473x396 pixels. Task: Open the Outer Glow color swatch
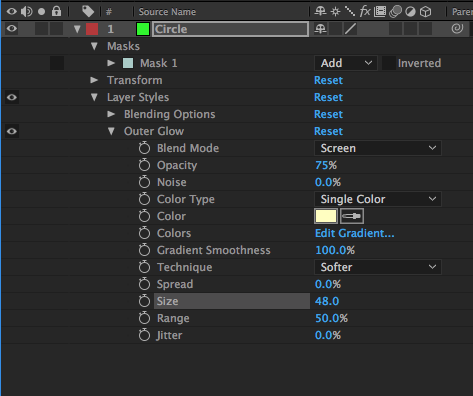(326, 216)
